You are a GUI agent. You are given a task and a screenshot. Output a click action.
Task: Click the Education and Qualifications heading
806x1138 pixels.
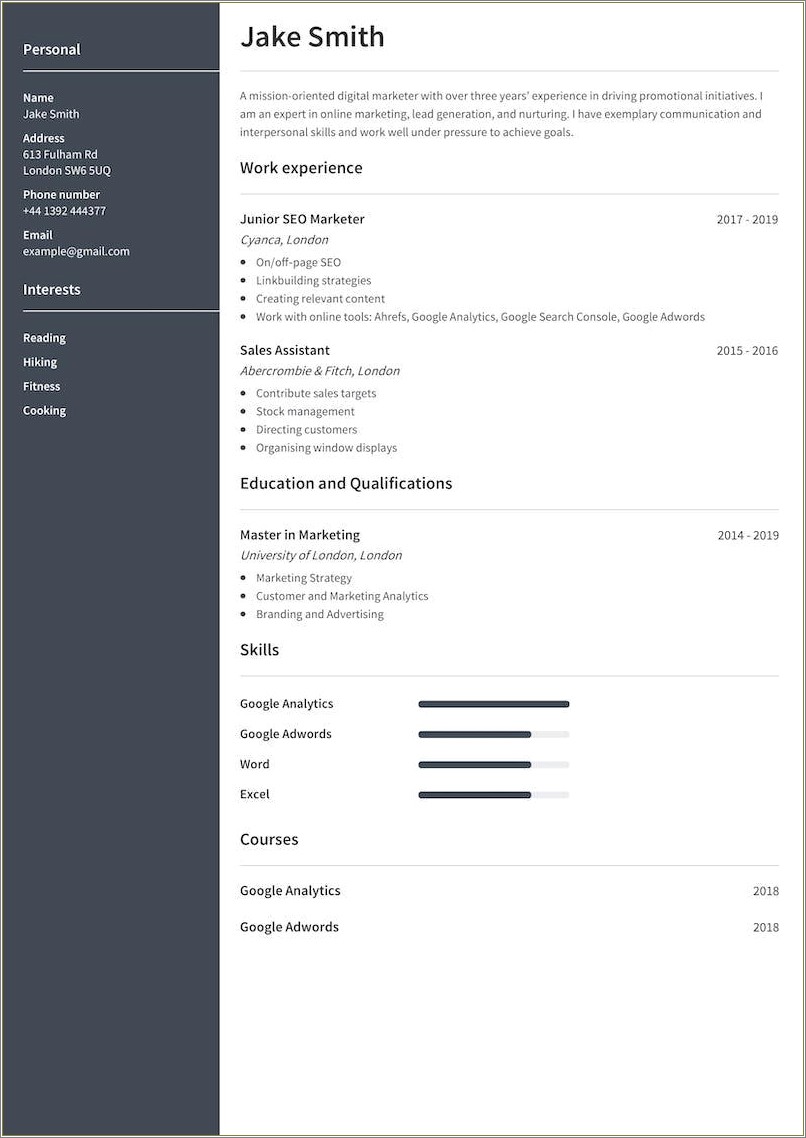pyautogui.click(x=346, y=482)
